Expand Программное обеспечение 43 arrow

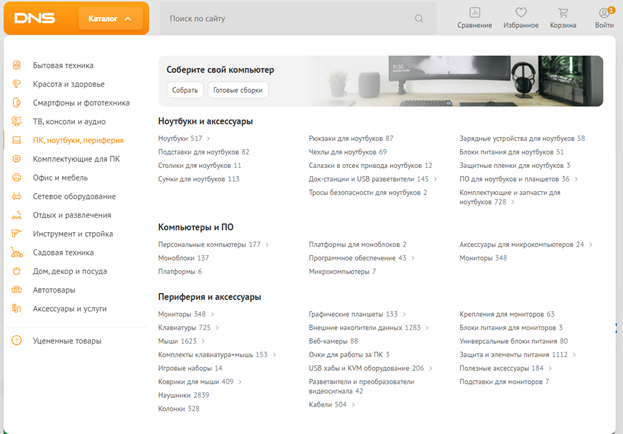413,258
